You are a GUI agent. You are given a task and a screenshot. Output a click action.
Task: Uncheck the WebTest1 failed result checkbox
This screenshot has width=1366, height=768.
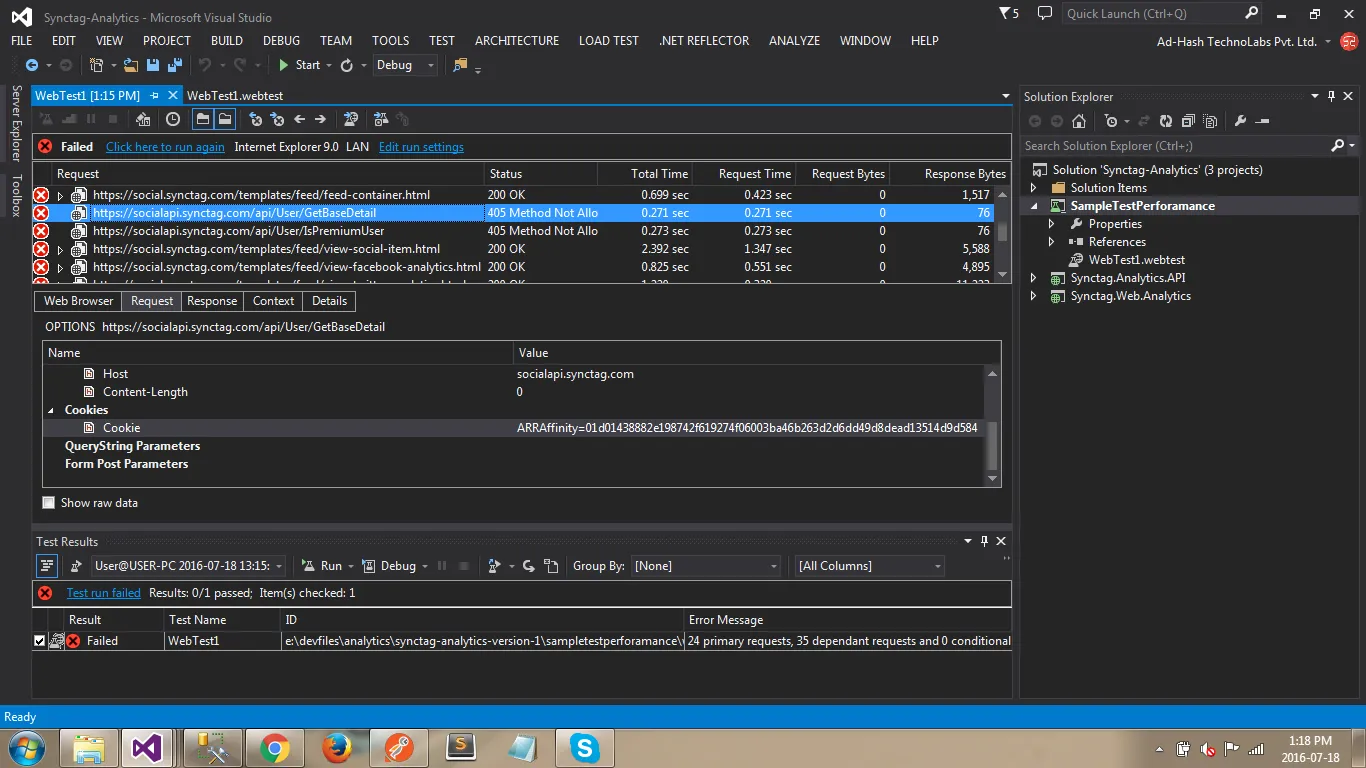39,641
